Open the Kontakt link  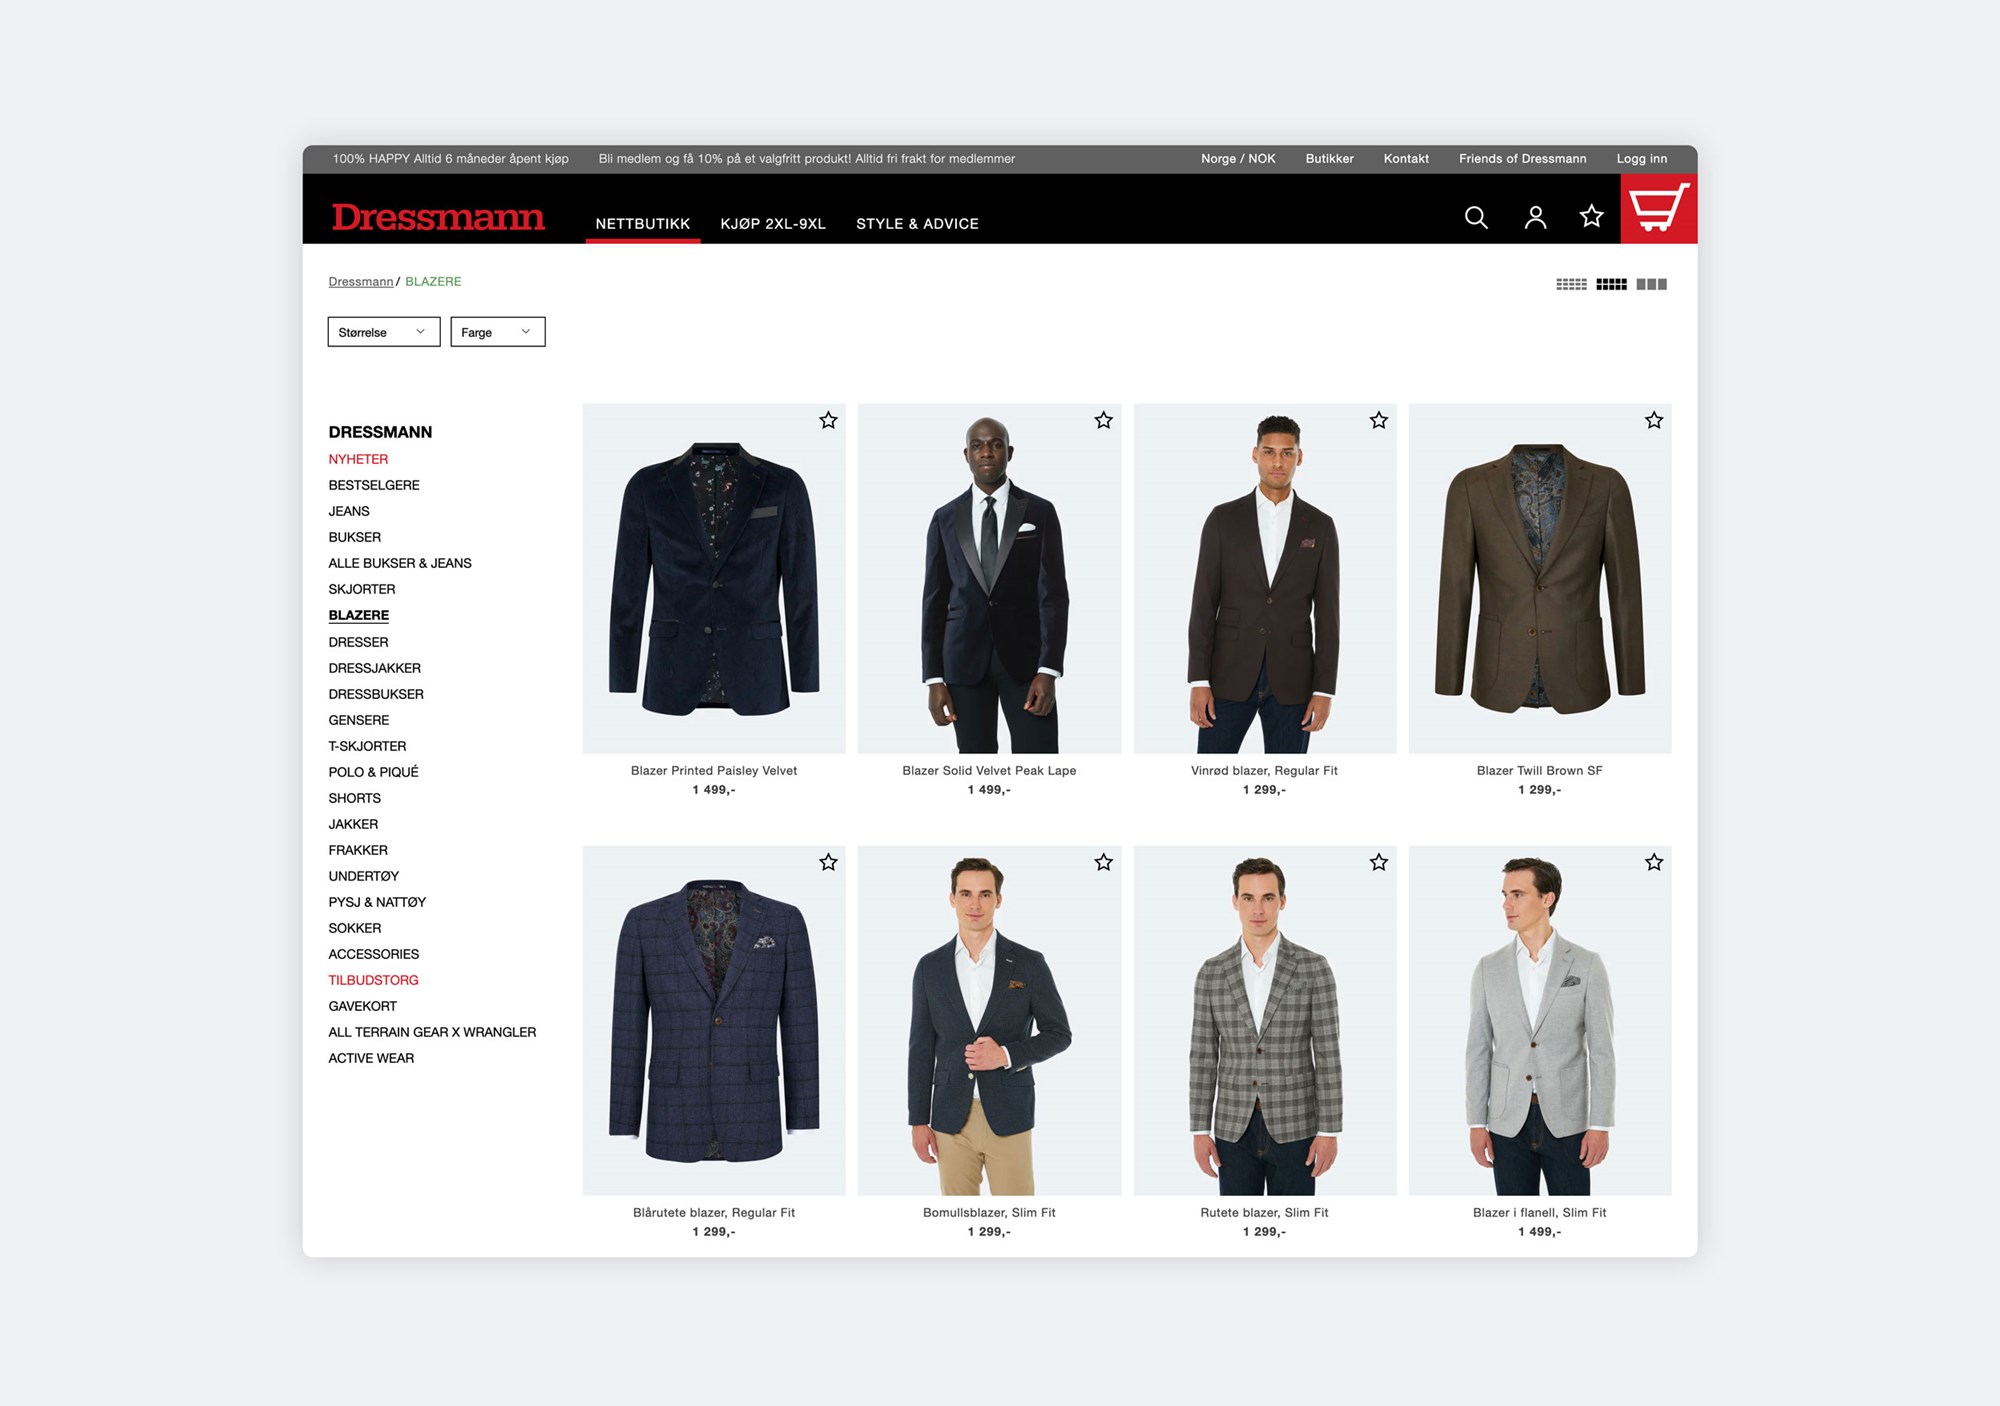pyautogui.click(x=1406, y=159)
